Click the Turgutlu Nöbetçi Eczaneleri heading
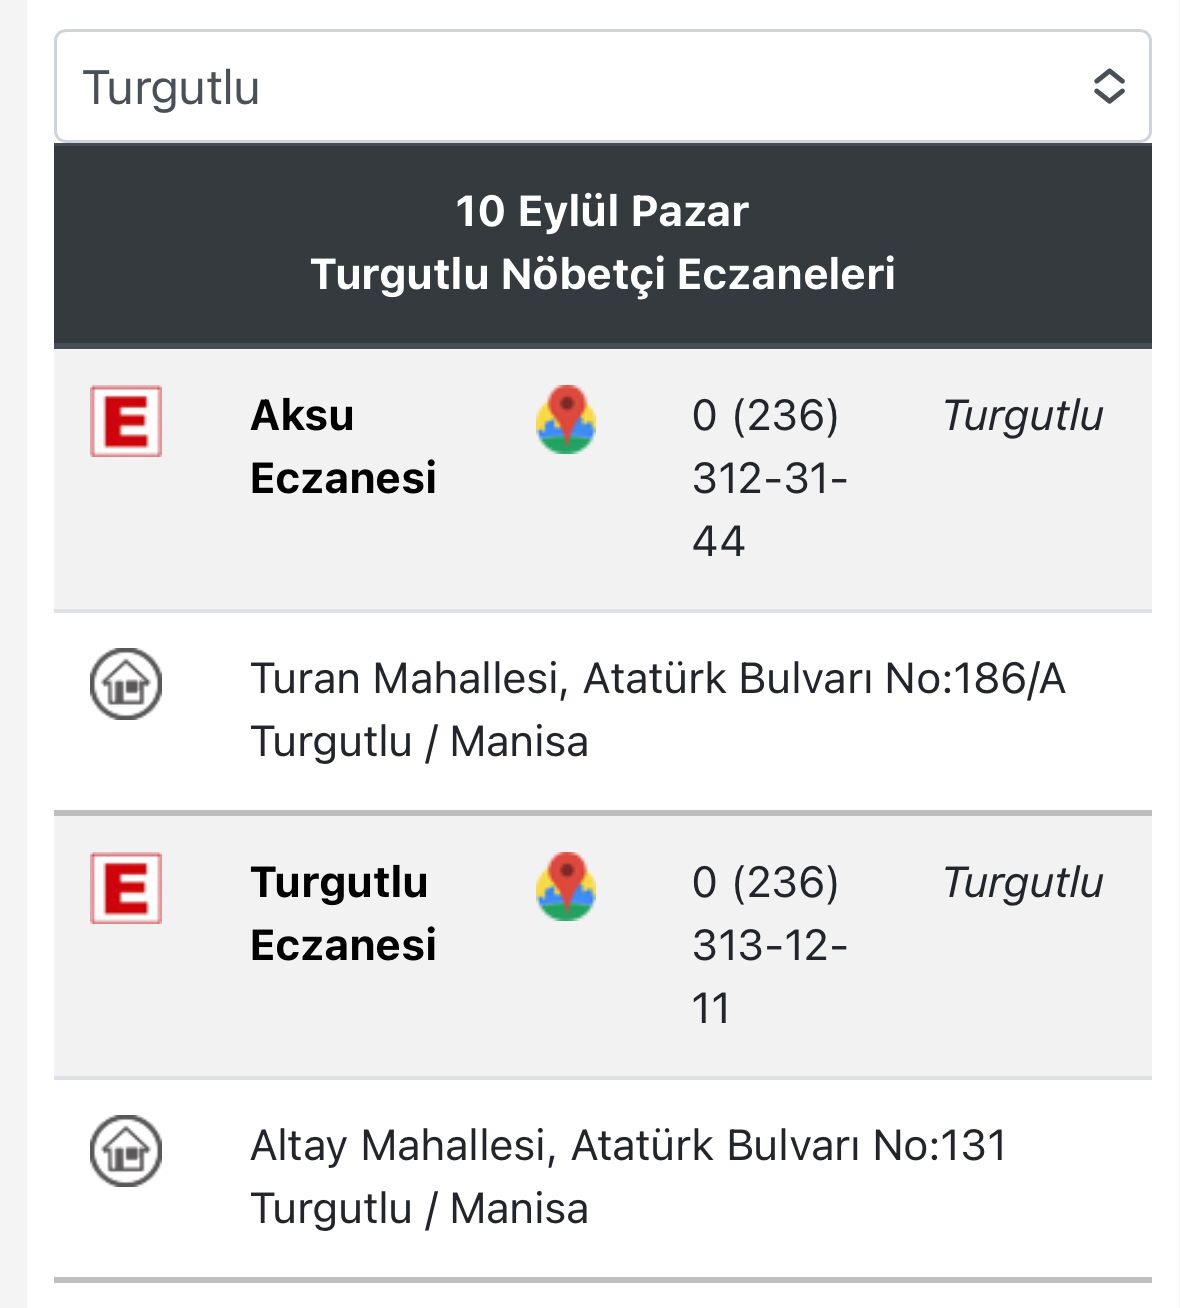 [x=602, y=275]
